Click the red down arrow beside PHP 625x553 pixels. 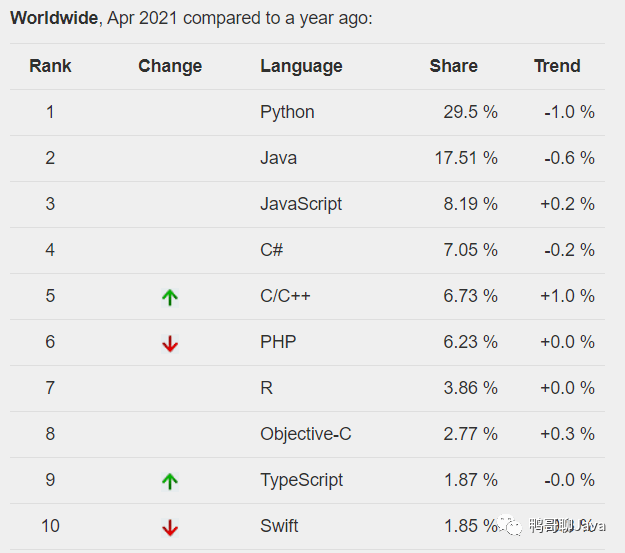tap(170, 343)
